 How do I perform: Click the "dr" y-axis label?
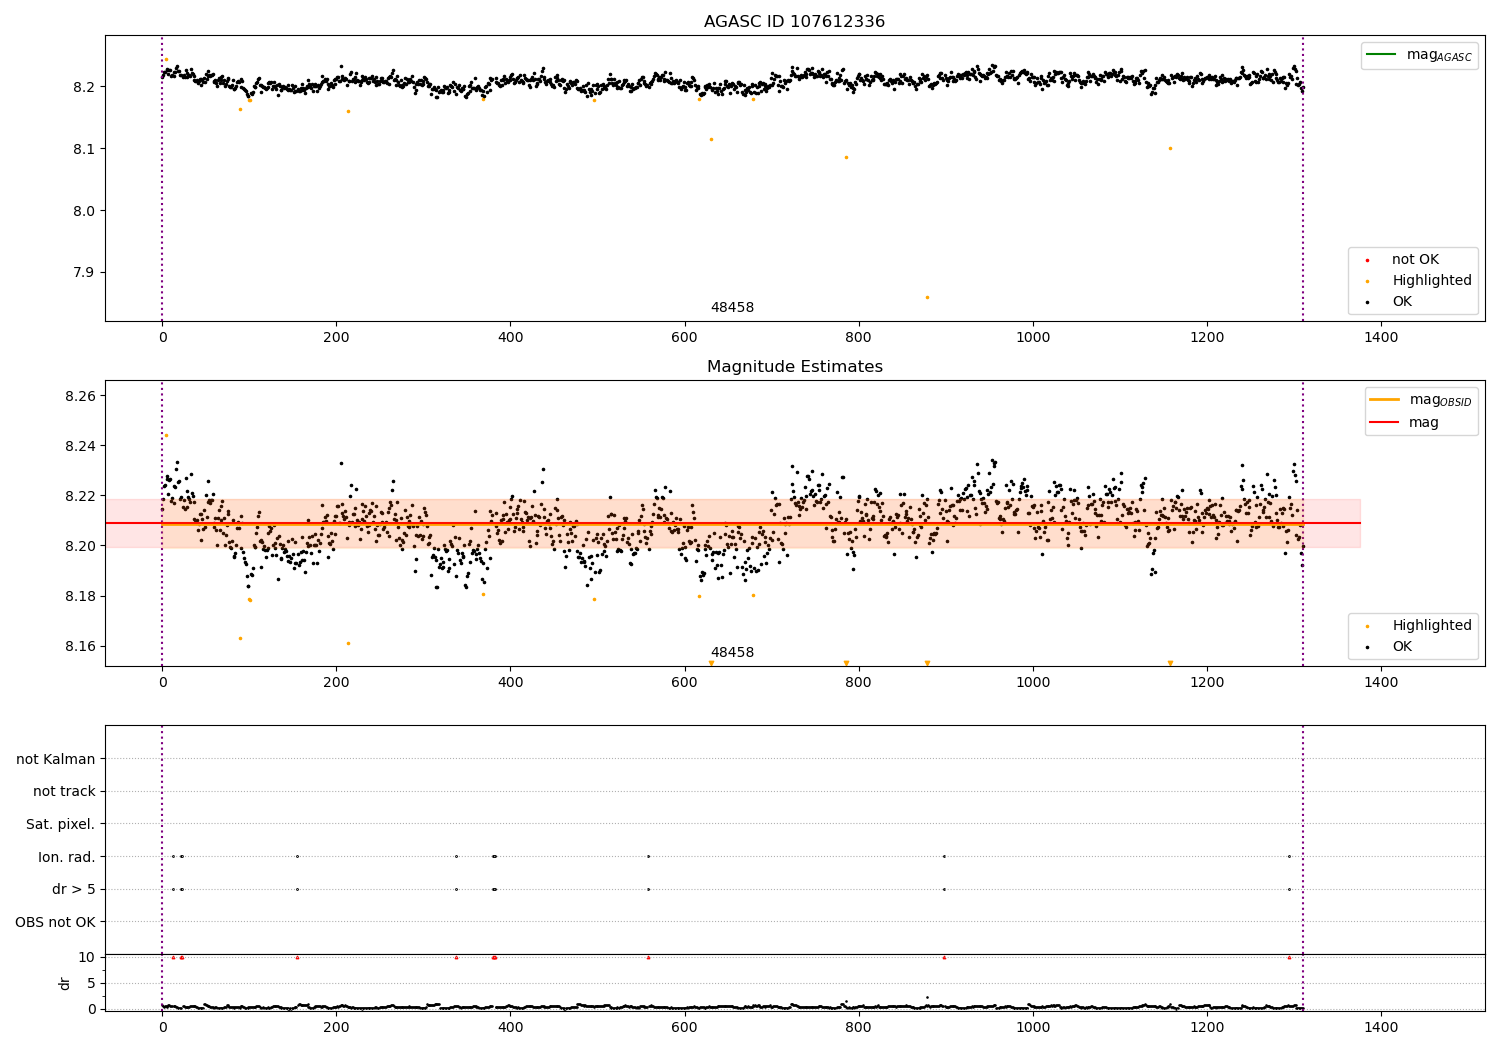[65, 983]
